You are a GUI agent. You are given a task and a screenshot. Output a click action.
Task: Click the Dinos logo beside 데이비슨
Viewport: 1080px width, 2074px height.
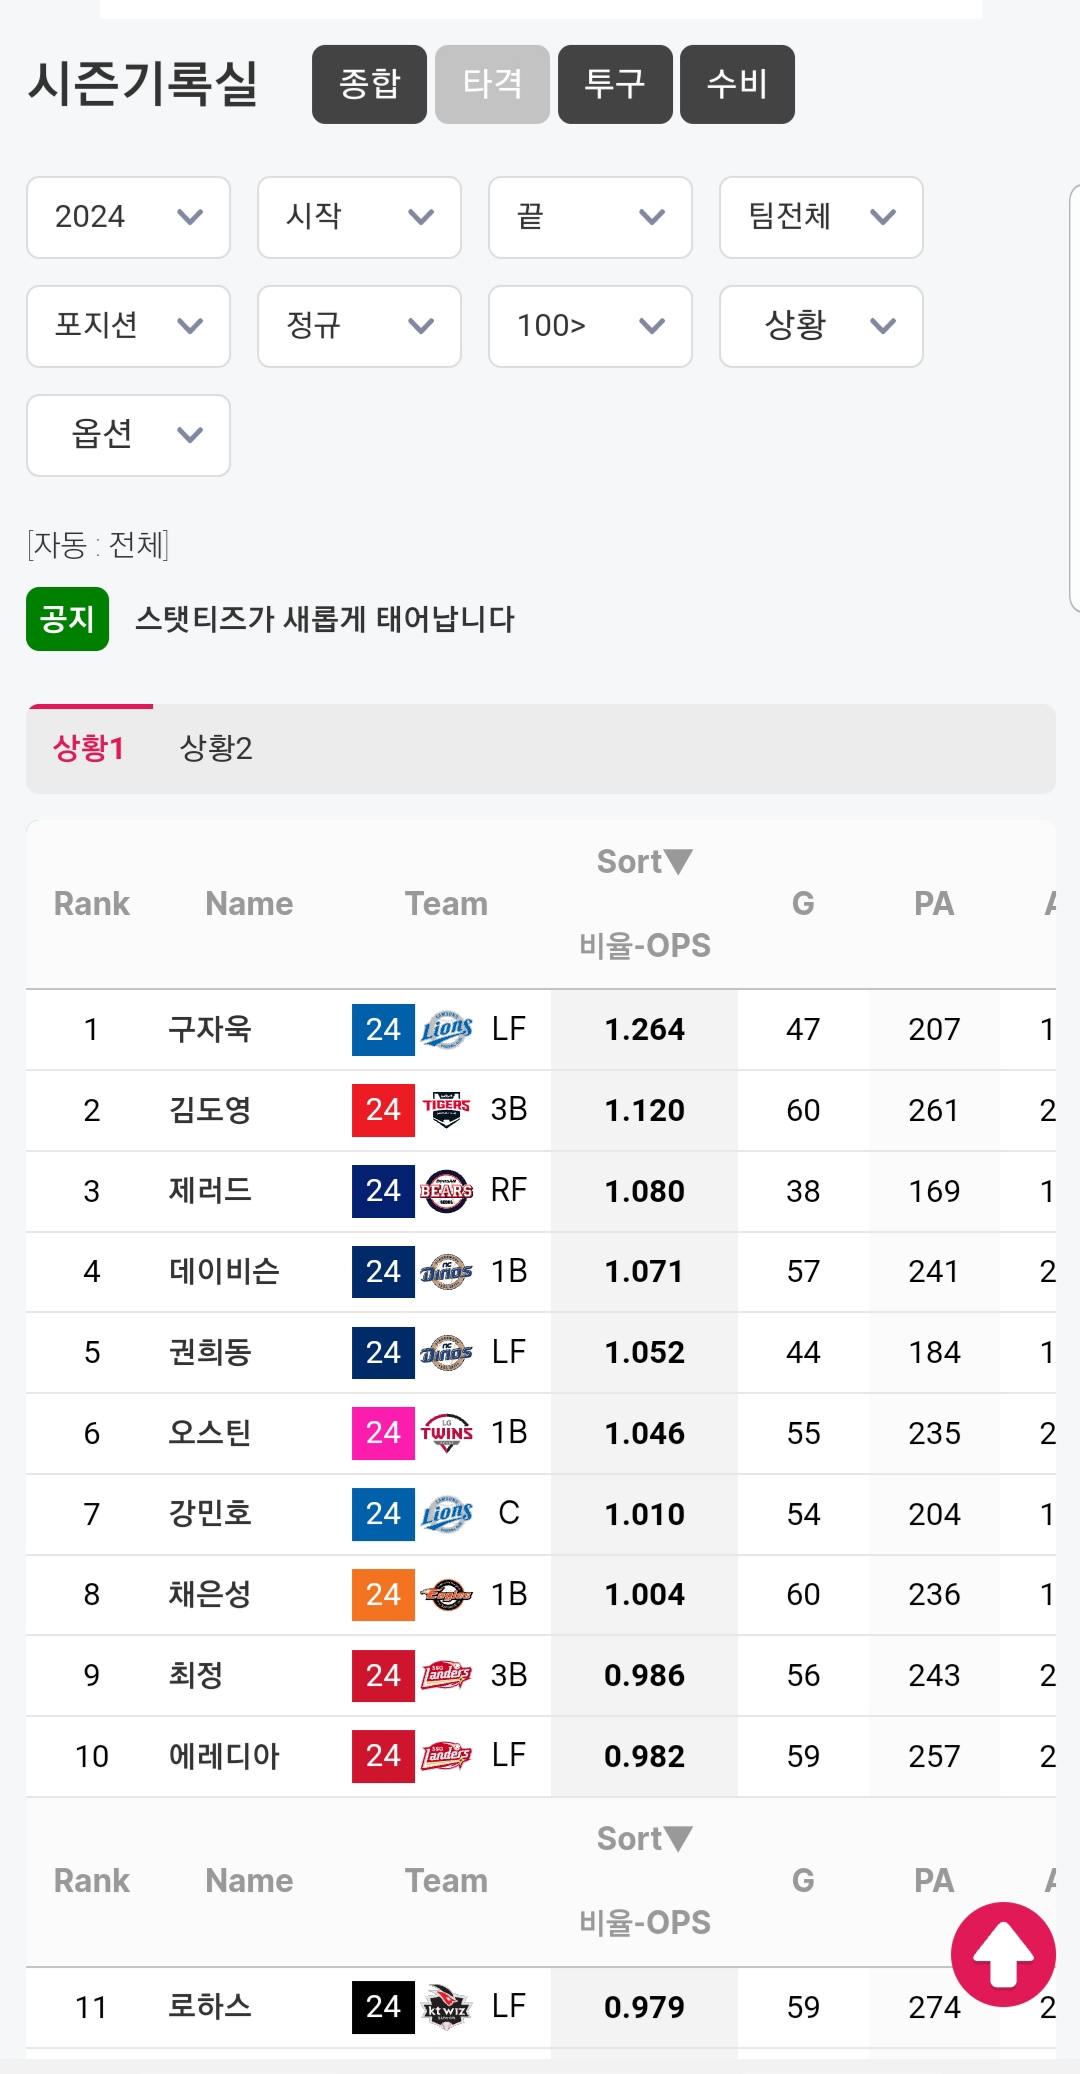pyautogui.click(x=447, y=1271)
